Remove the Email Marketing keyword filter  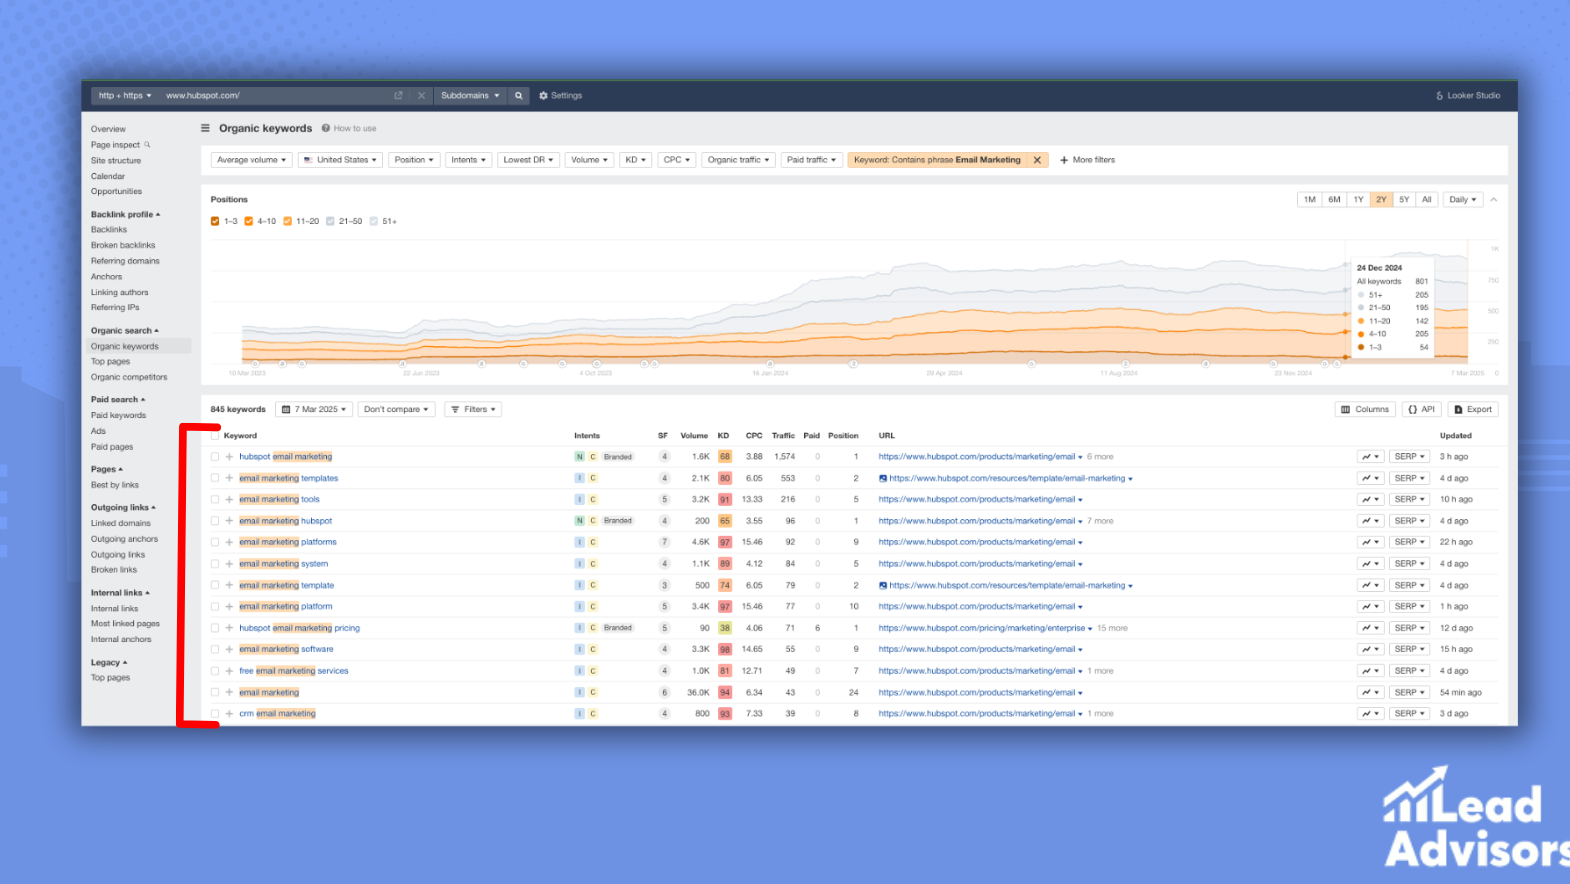[x=1037, y=160]
